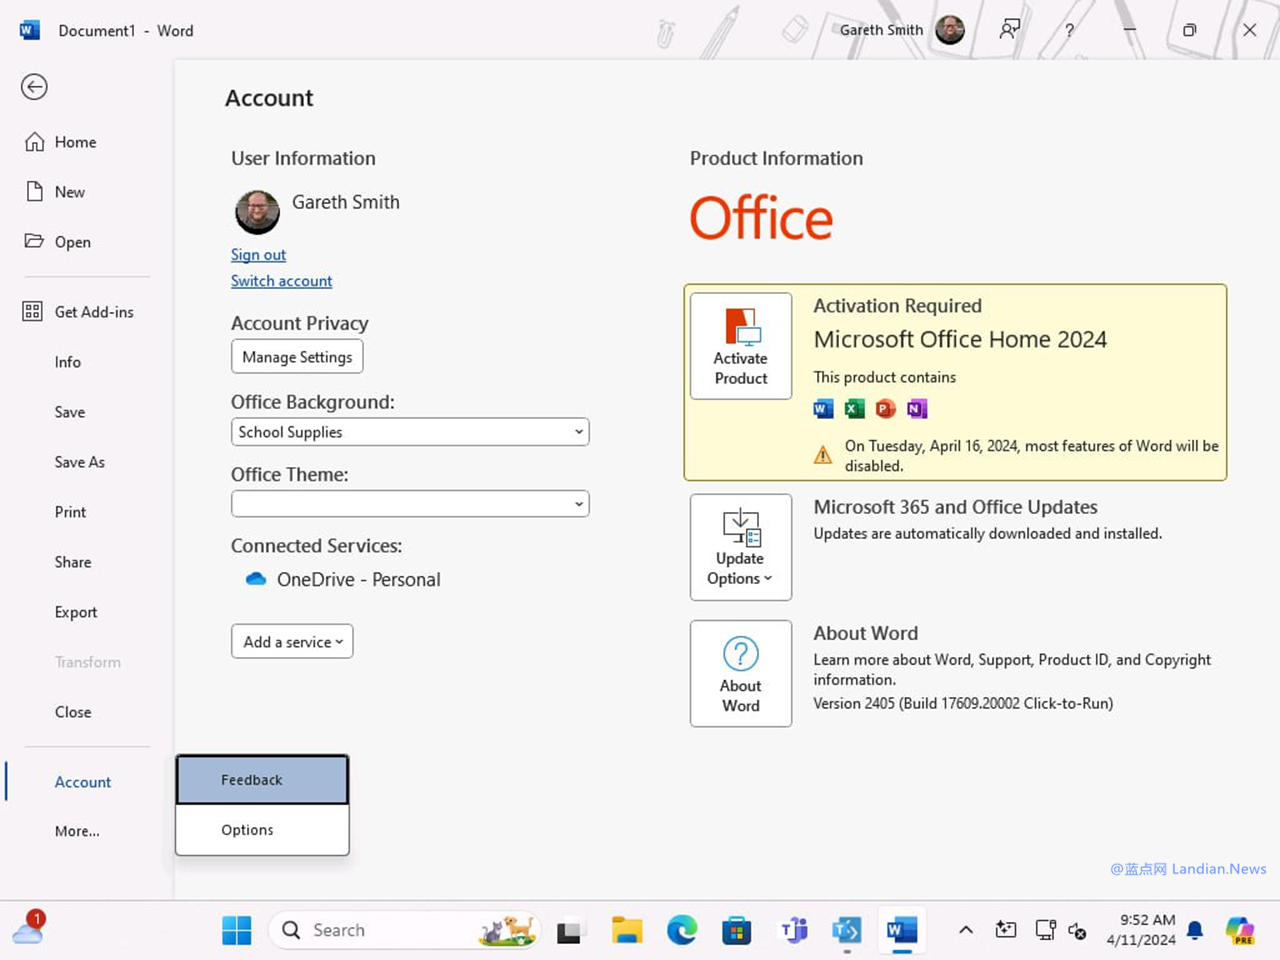Open the feedback person icon in title bar

(x=1010, y=30)
